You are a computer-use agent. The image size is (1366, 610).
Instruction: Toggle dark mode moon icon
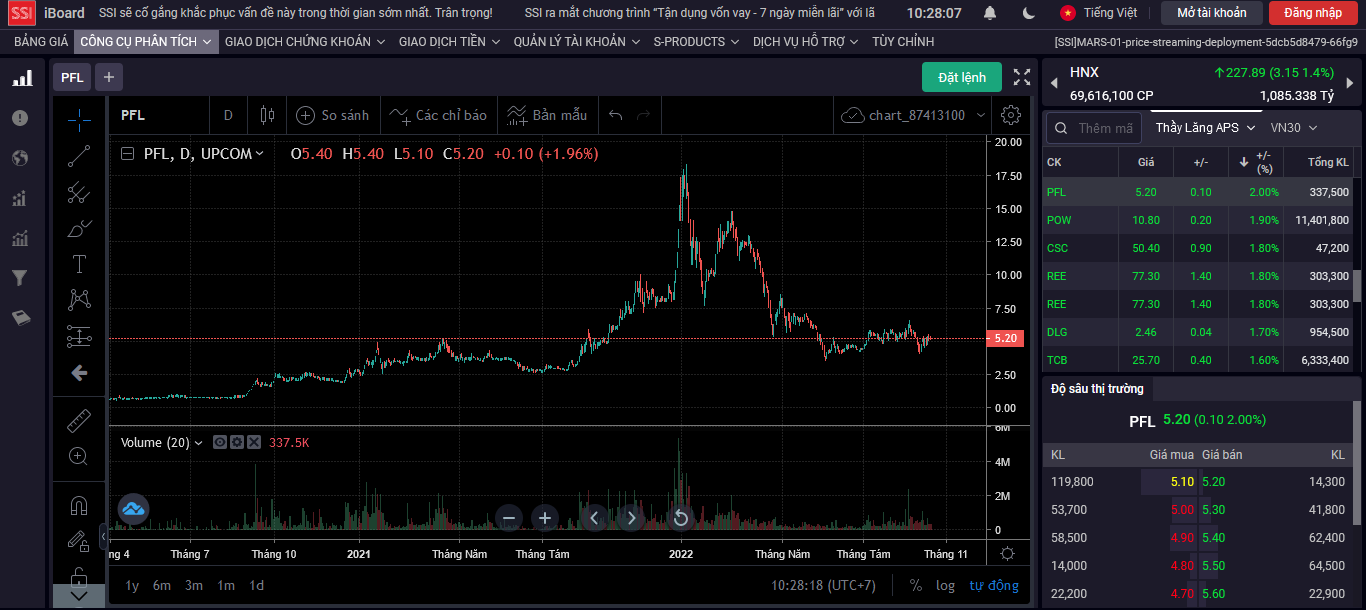pyautogui.click(x=1030, y=13)
